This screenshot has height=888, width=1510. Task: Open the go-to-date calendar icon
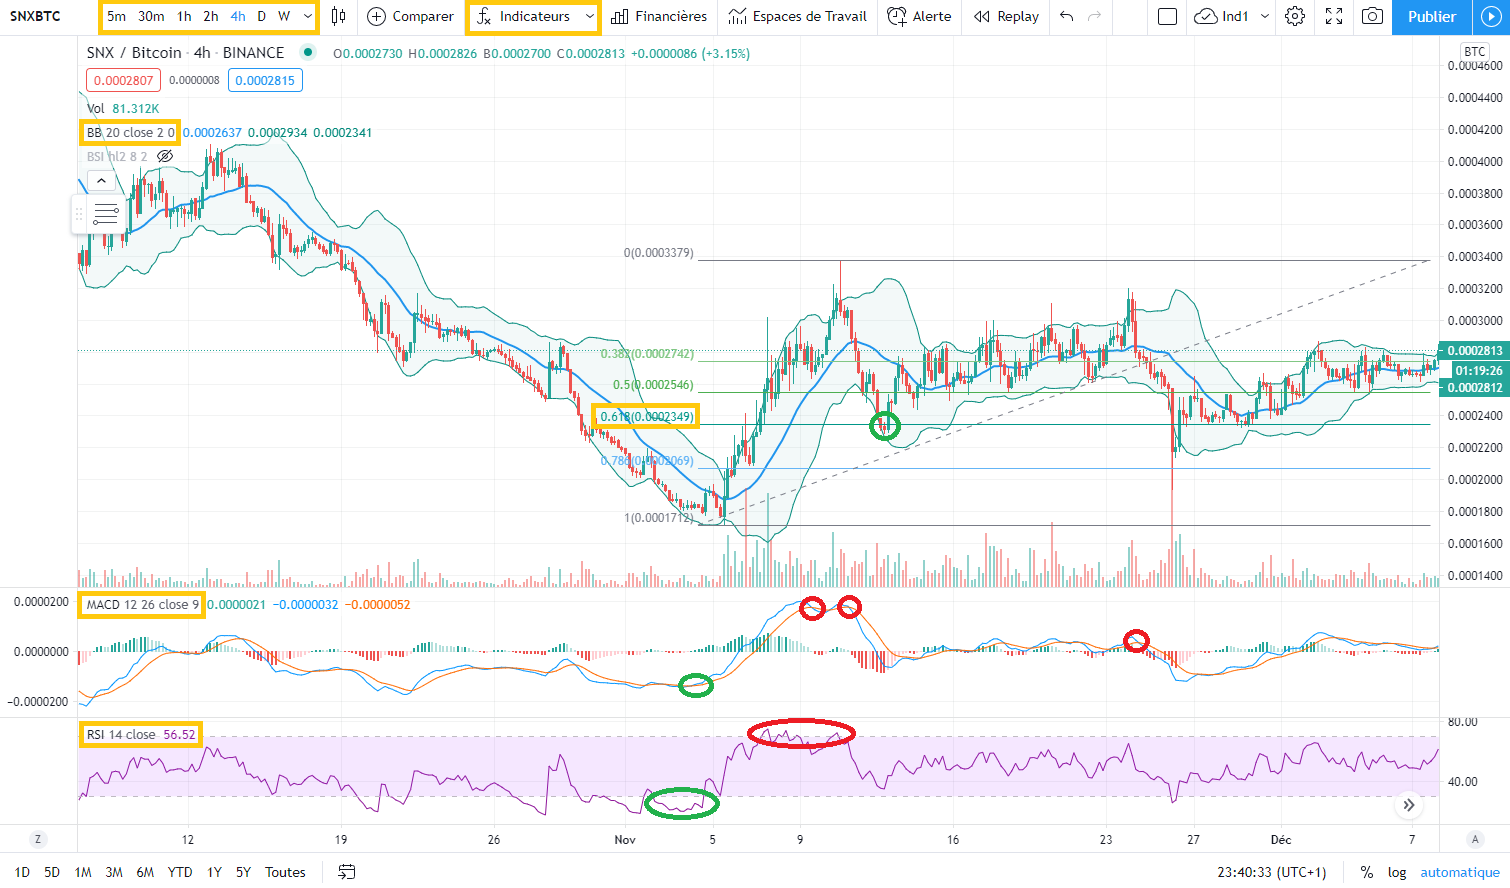(346, 872)
